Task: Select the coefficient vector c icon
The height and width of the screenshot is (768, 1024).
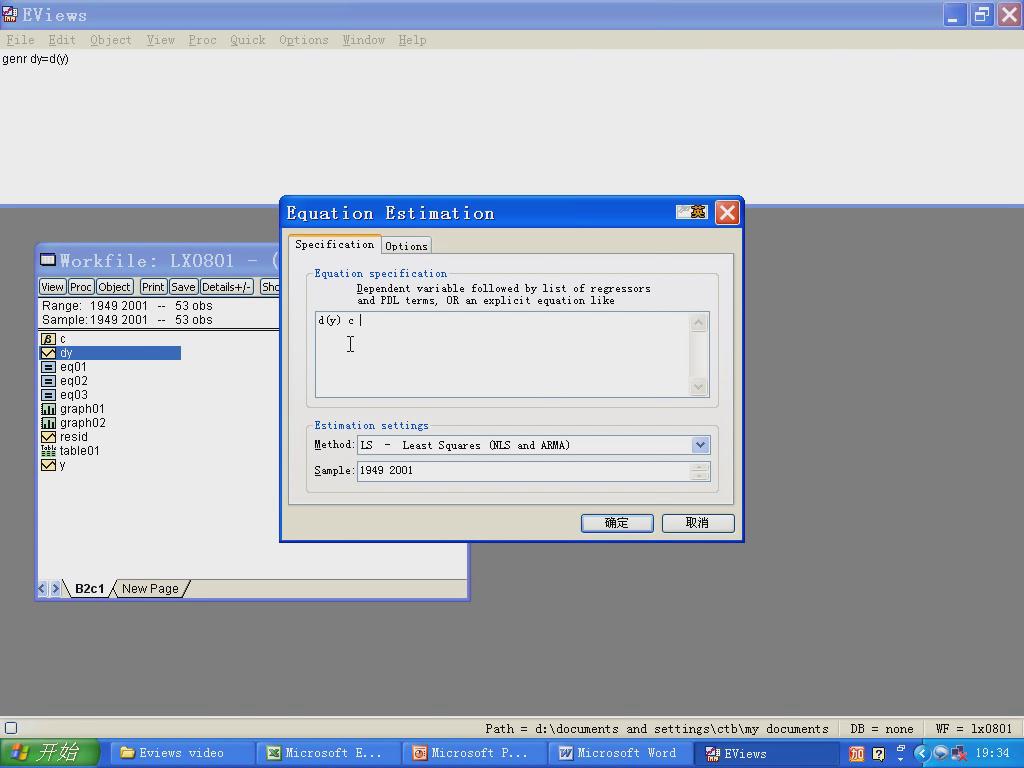Action: coord(48,339)
